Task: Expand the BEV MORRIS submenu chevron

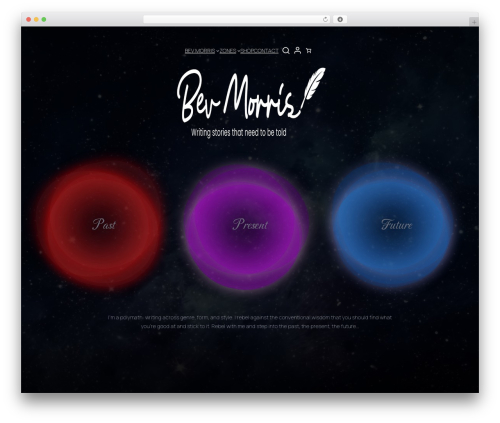Action: (x=217, y=51)
